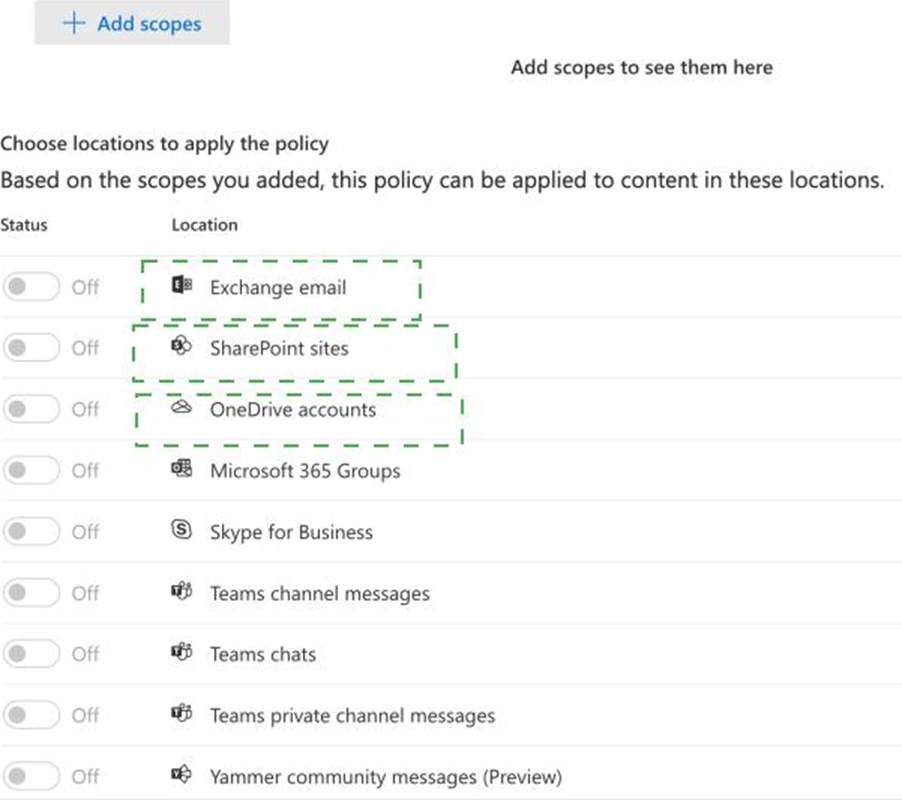This screenshot has height=800, width=902.
Task: Switch on the OneDrive accounts toggle
Action: point(31,409)
